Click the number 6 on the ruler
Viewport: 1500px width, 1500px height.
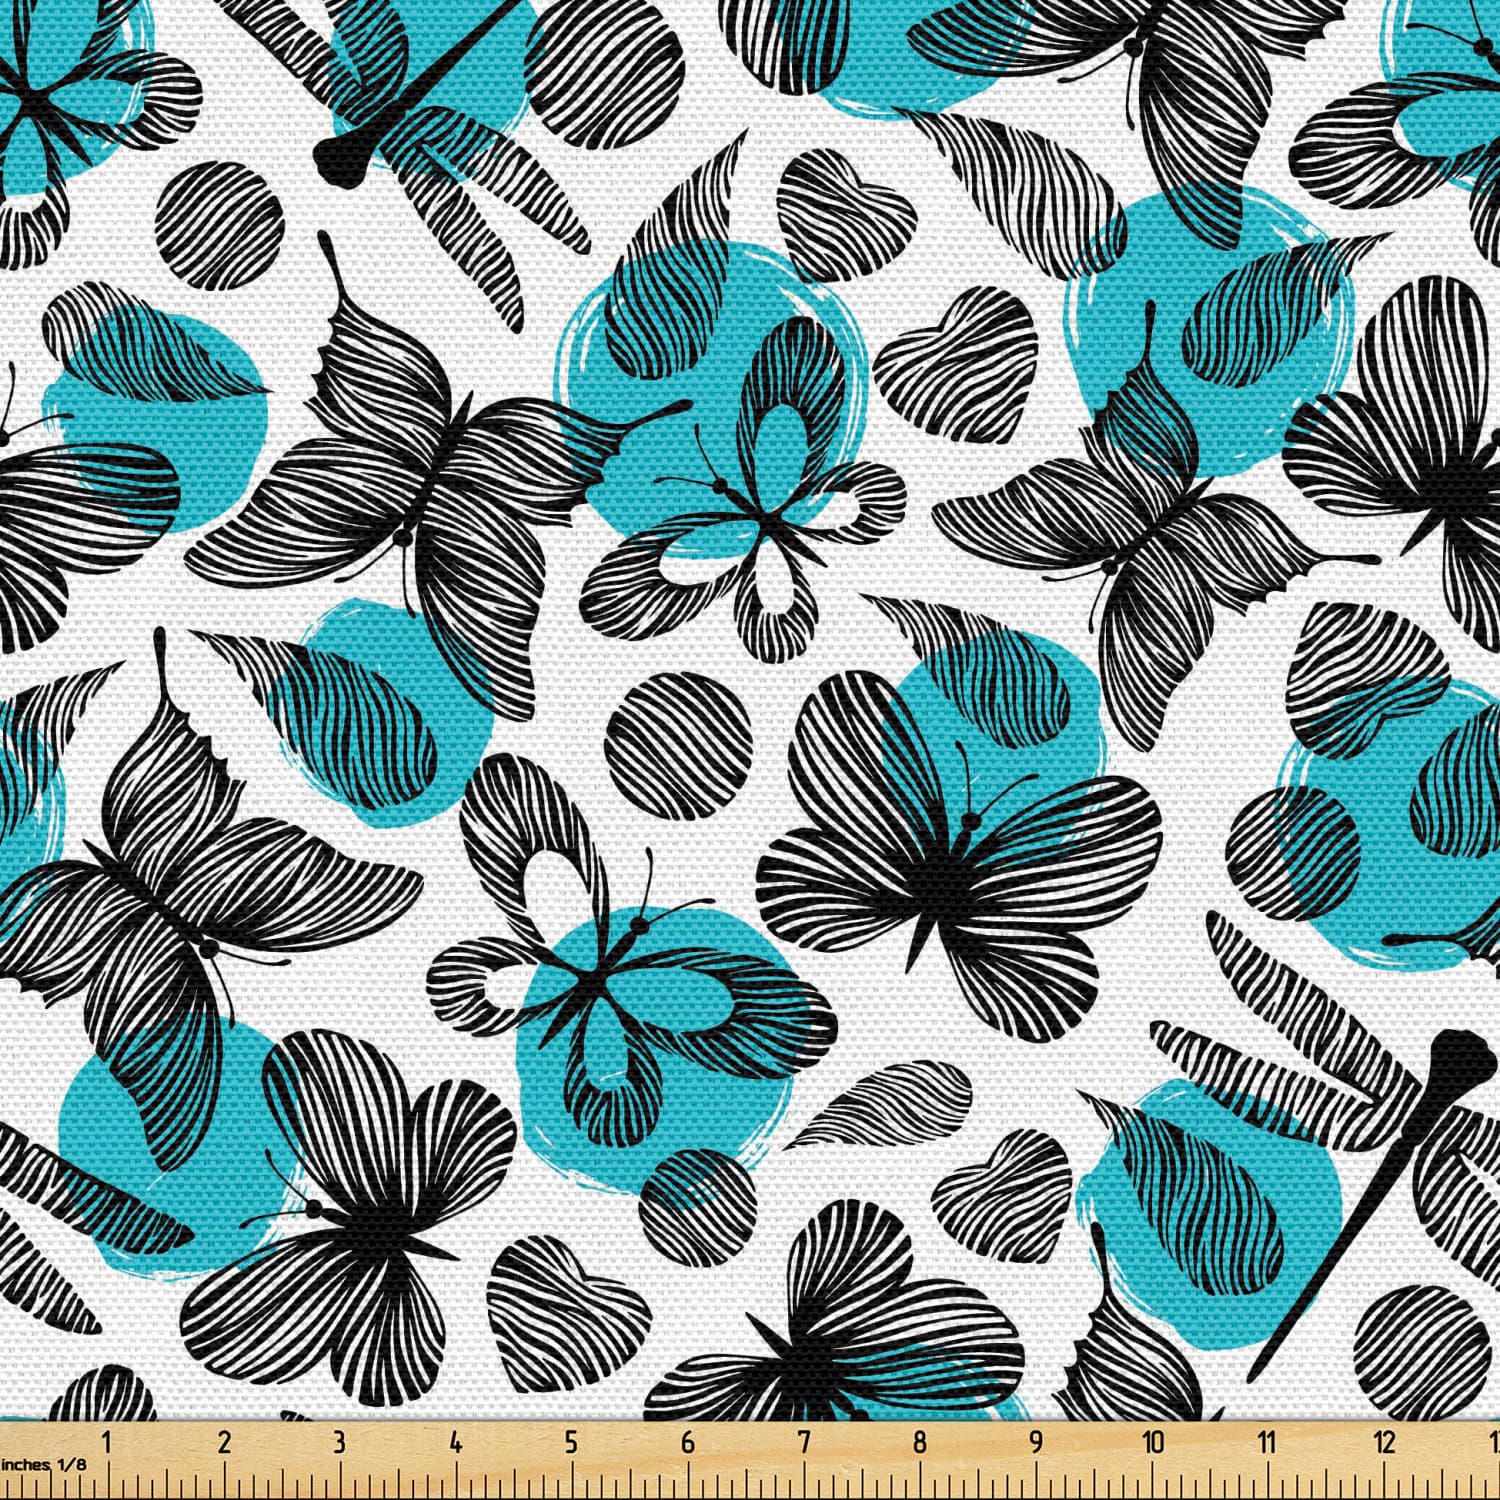687,1441
